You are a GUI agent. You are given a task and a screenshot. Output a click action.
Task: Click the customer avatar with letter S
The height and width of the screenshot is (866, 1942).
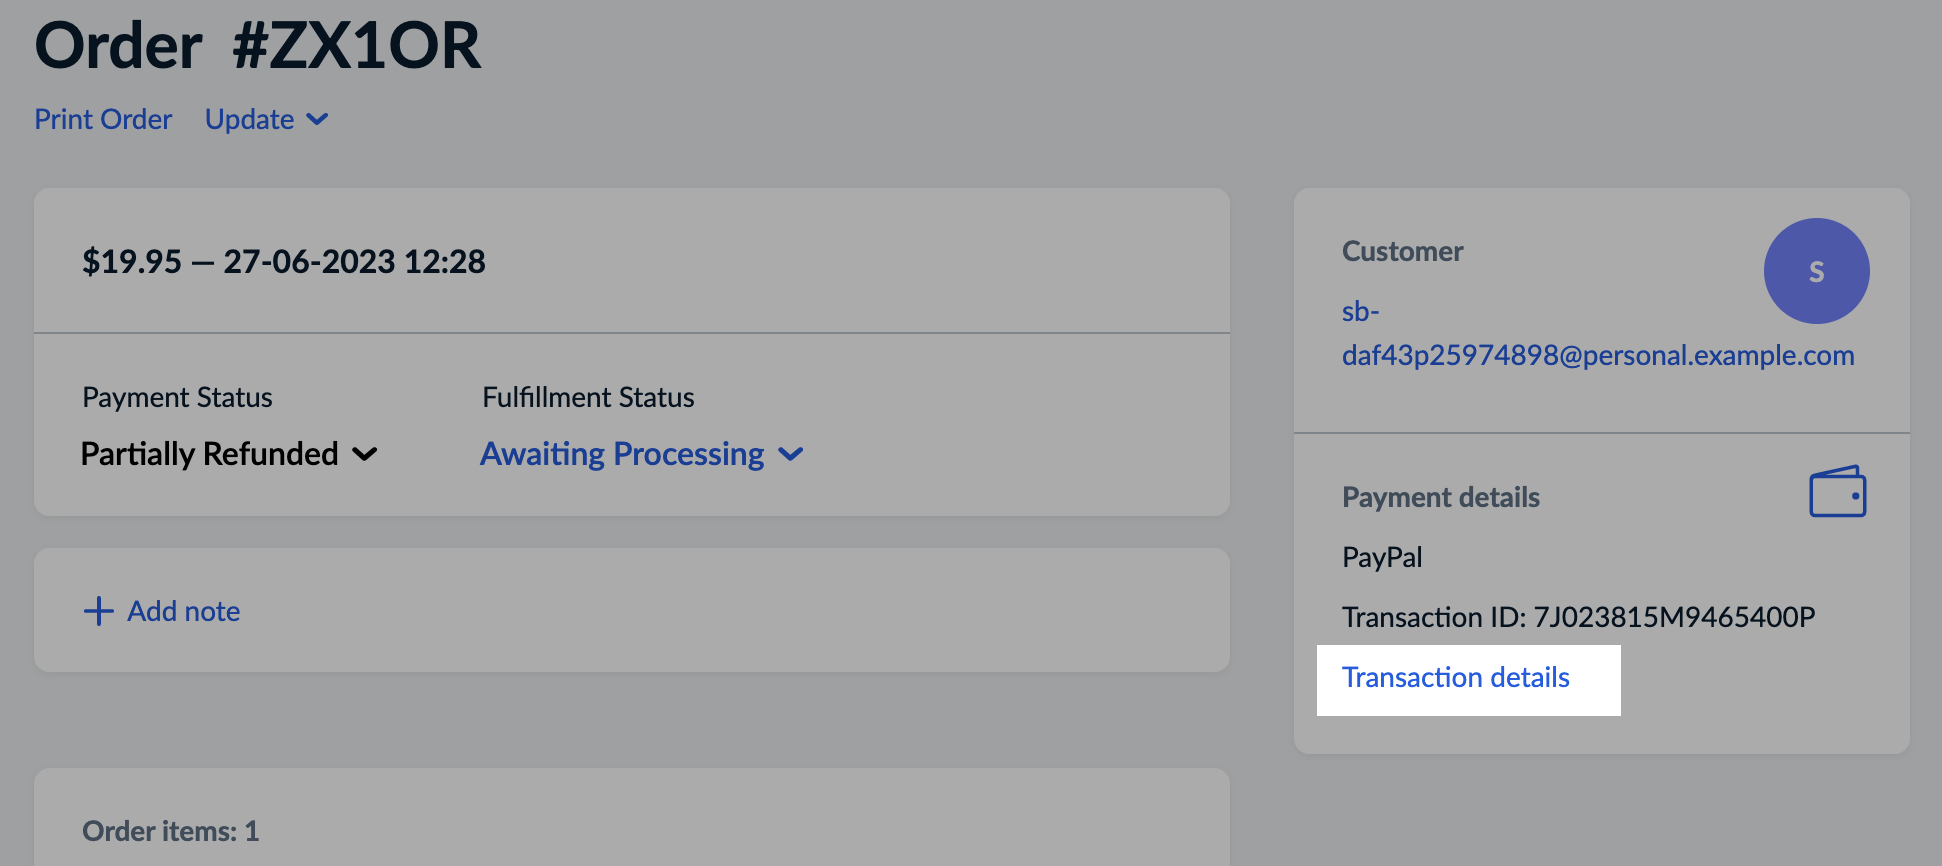[1816, 271]
